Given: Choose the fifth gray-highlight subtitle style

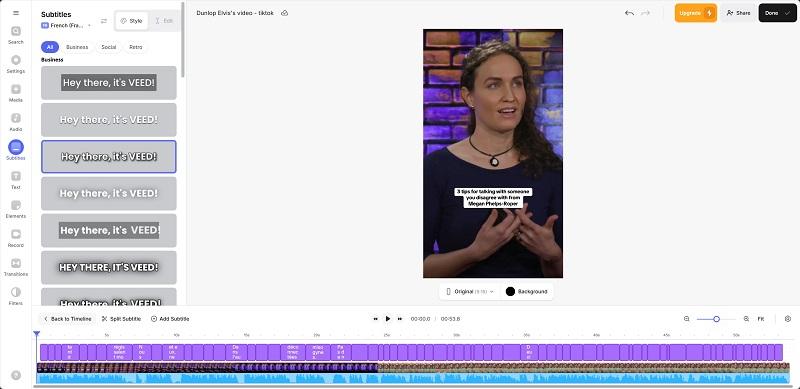Looking at the screenshot, I should tap(109, 230).
